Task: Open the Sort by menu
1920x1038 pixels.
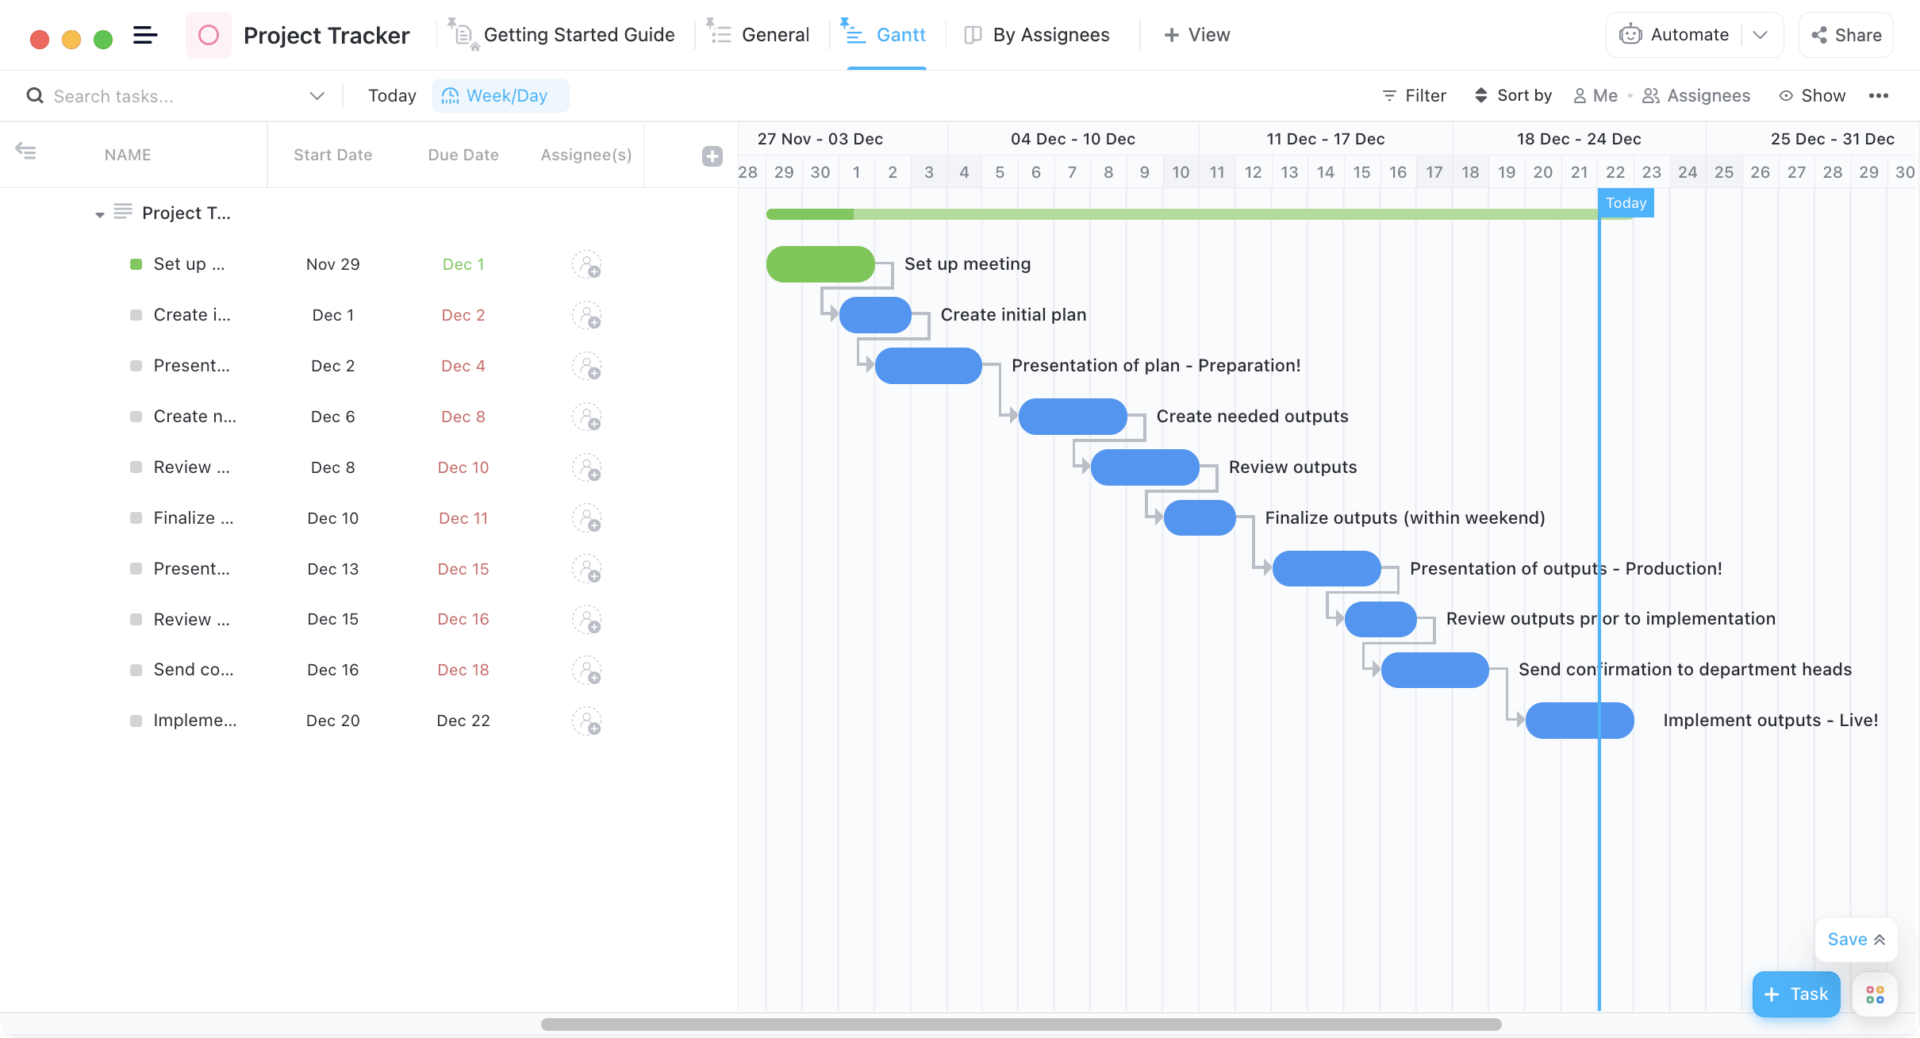Action: (x=1513, y=96)
